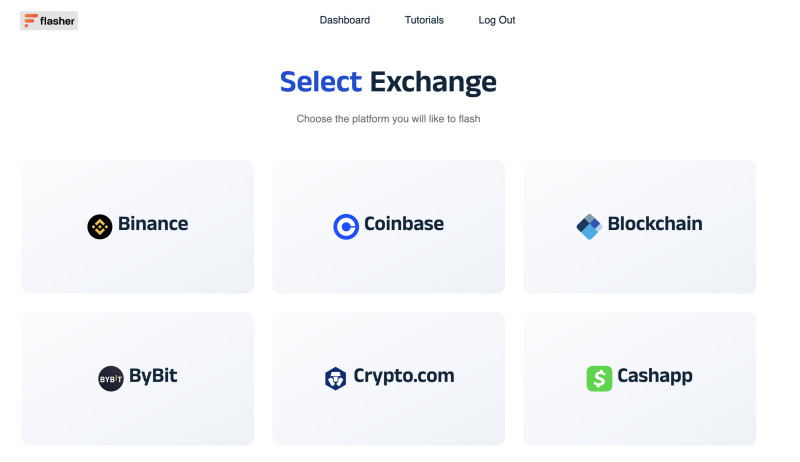This screenshot has height=462, width=800.
Task: Click the Coinbase circular logo icon
Action: click(346, 227)
